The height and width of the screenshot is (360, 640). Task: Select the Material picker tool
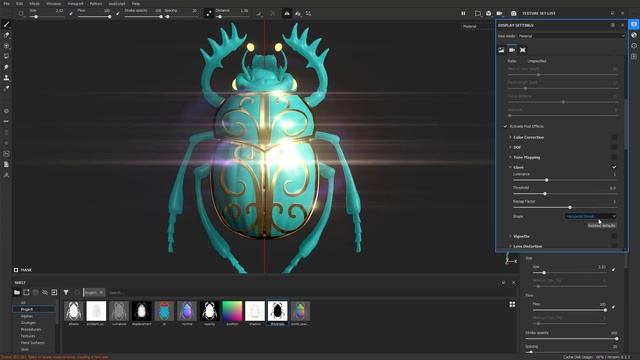click(x=6, y=88)
